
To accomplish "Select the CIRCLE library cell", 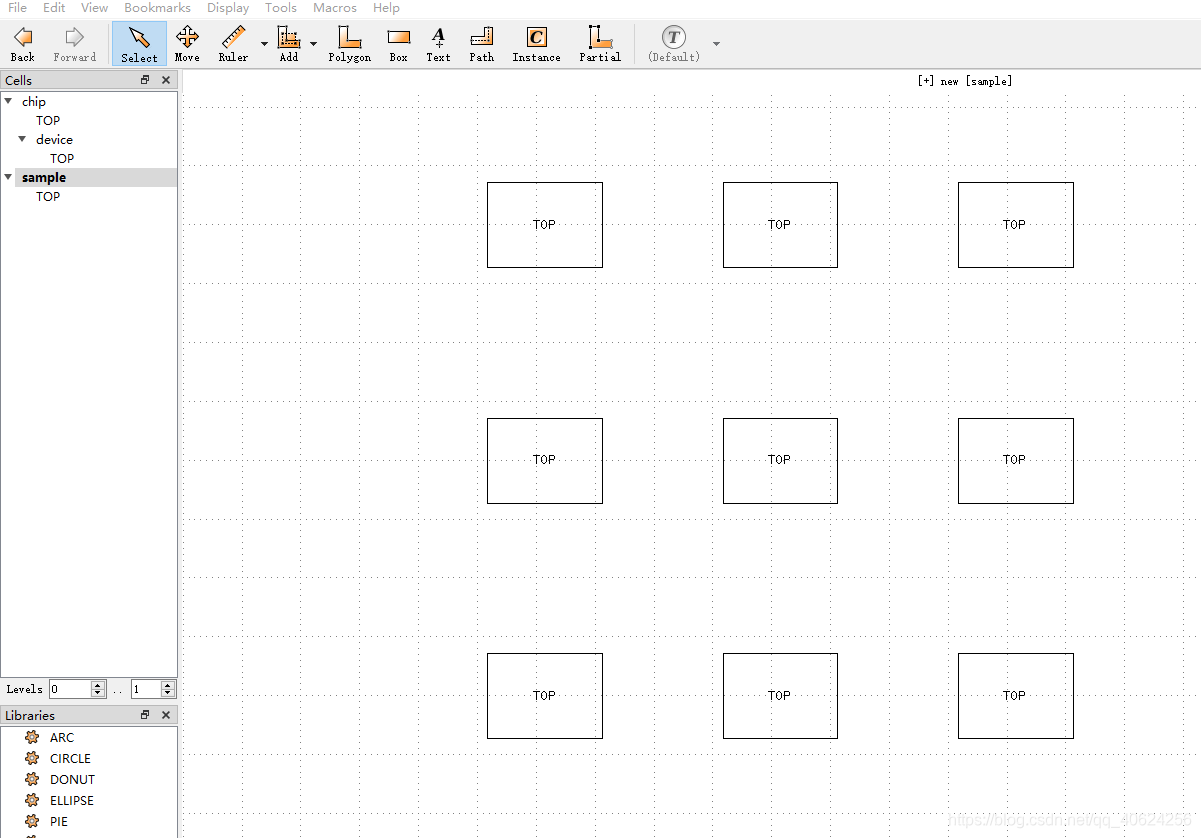I will pyautogui.click(x=70, y=758).
